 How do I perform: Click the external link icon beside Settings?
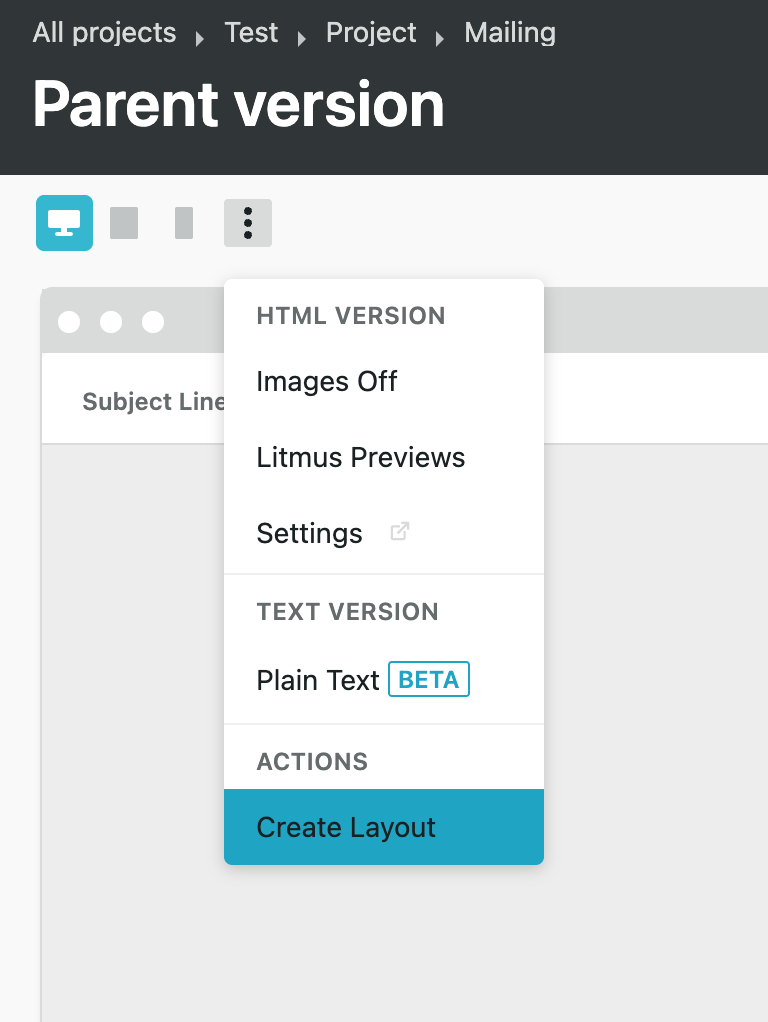click(399, 532)
